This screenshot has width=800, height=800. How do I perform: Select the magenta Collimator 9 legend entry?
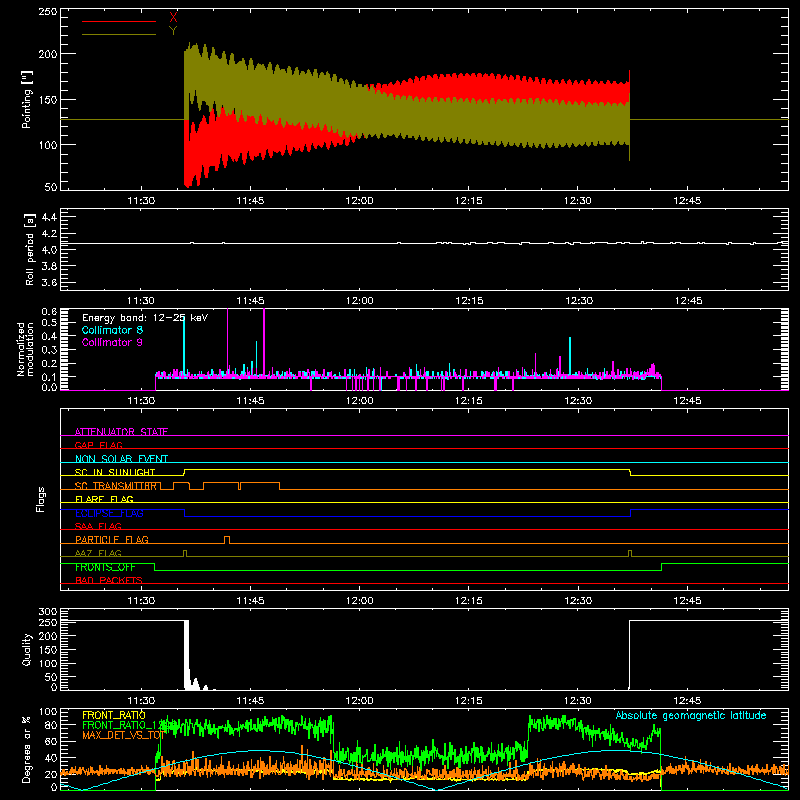pos(112,342)
